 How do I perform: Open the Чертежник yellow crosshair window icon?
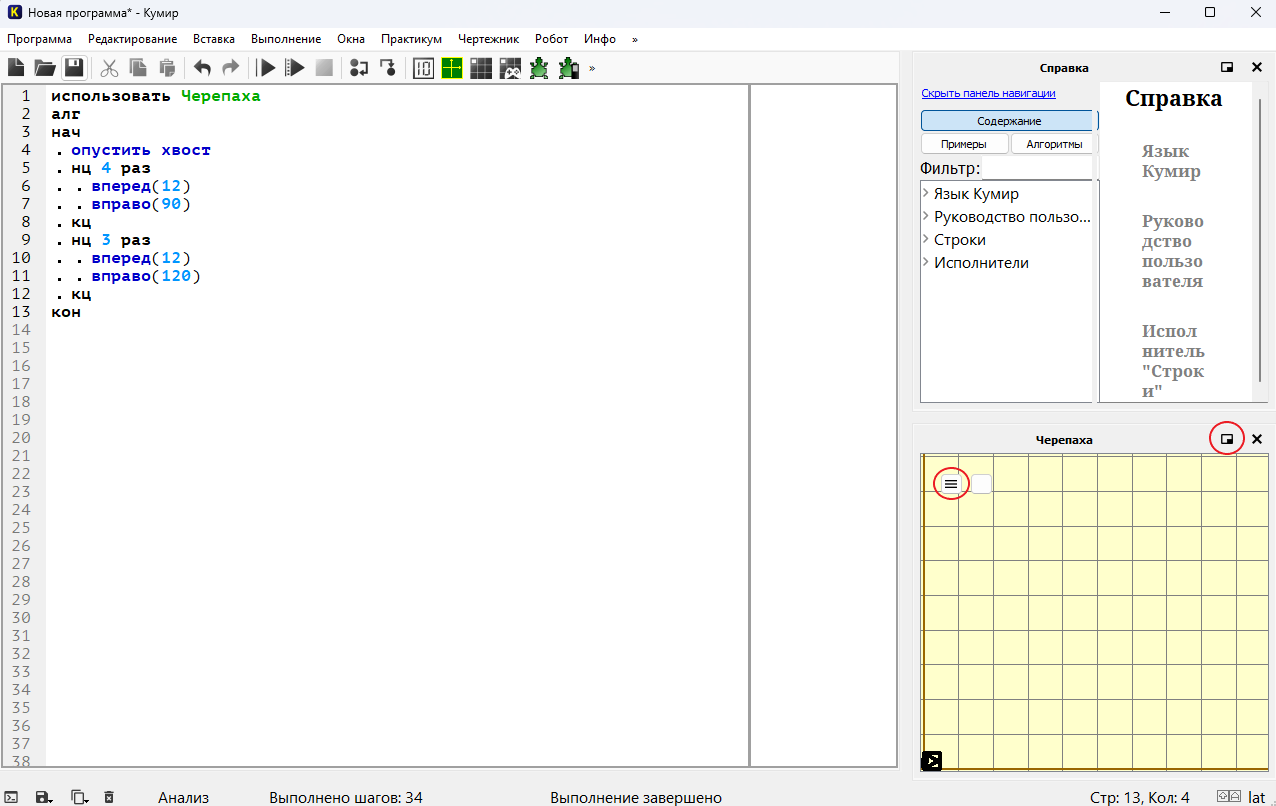(452, 68)
